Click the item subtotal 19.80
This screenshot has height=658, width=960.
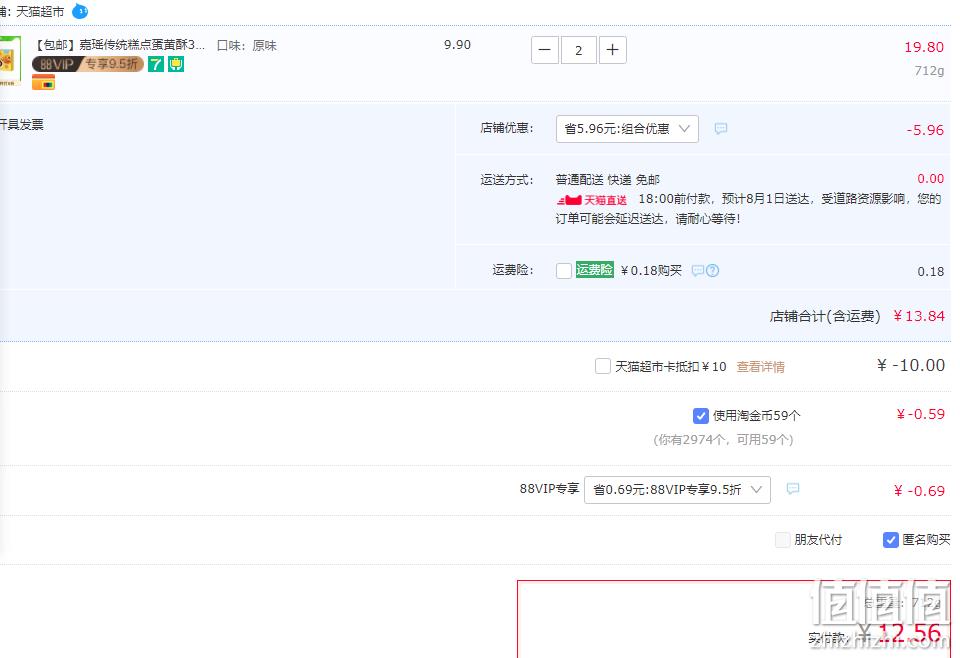pos(924,47)
